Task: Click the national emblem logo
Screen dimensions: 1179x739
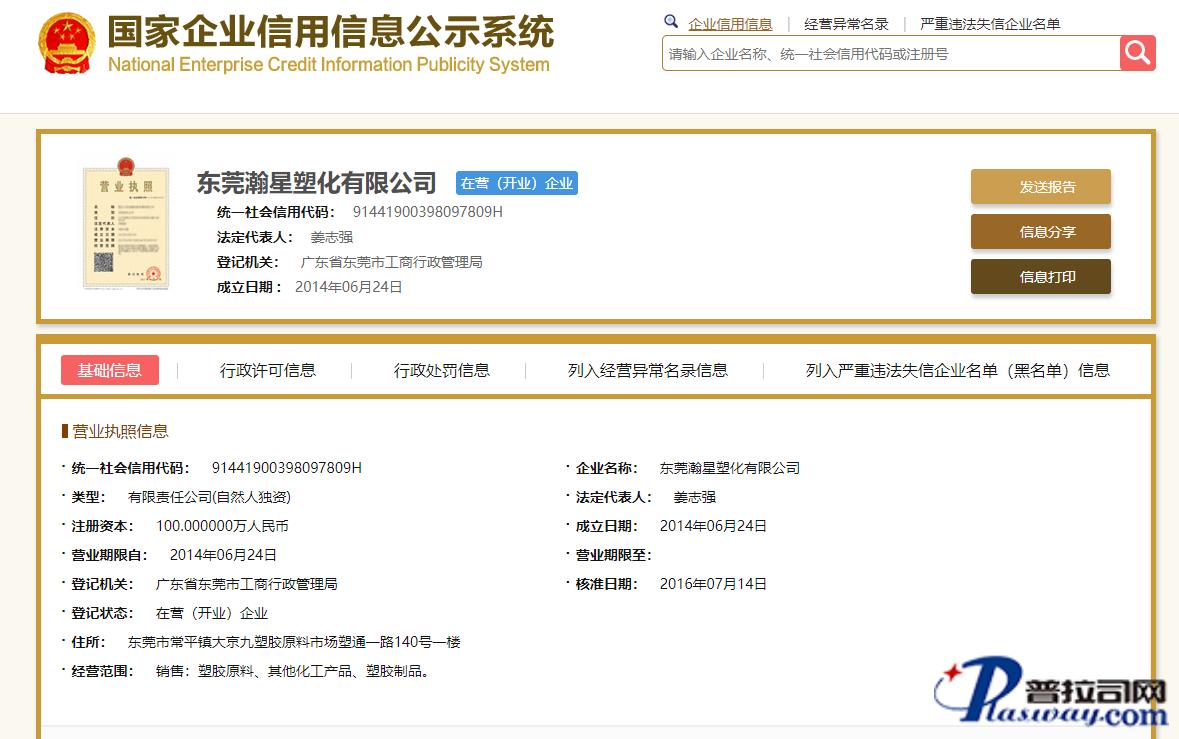Action: tap(66, 42)
